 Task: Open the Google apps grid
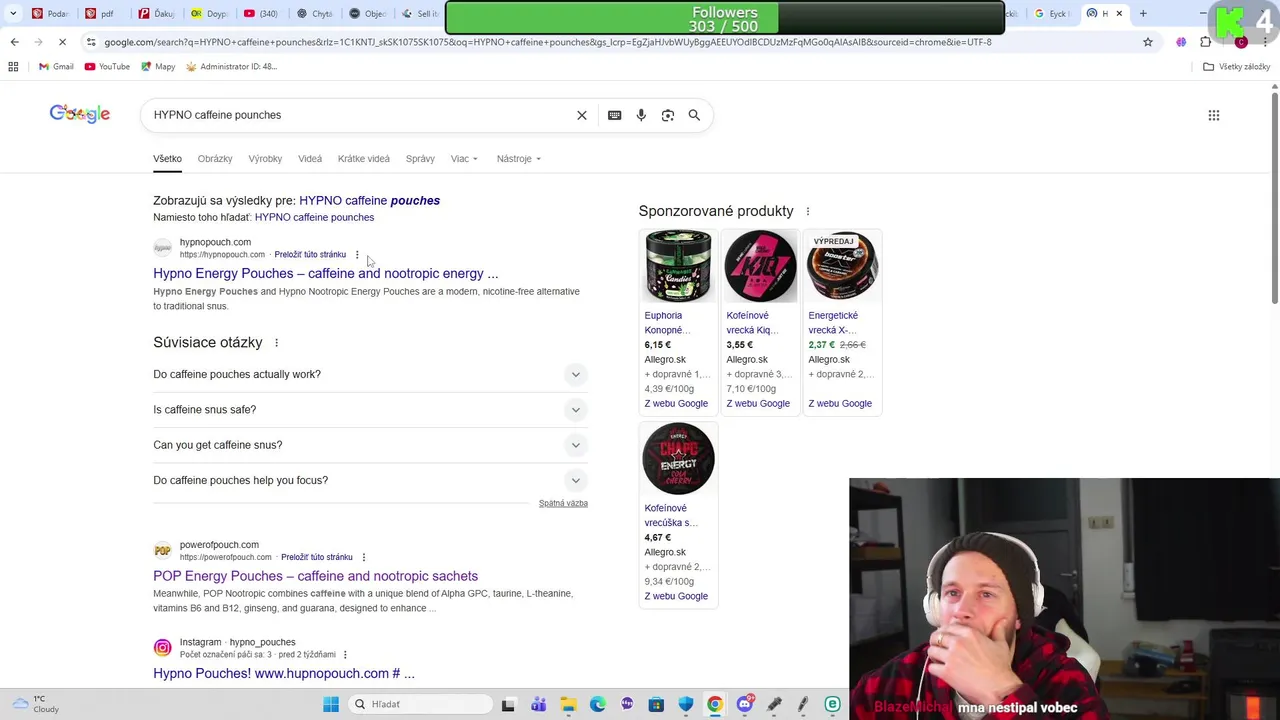[1214, 115]
